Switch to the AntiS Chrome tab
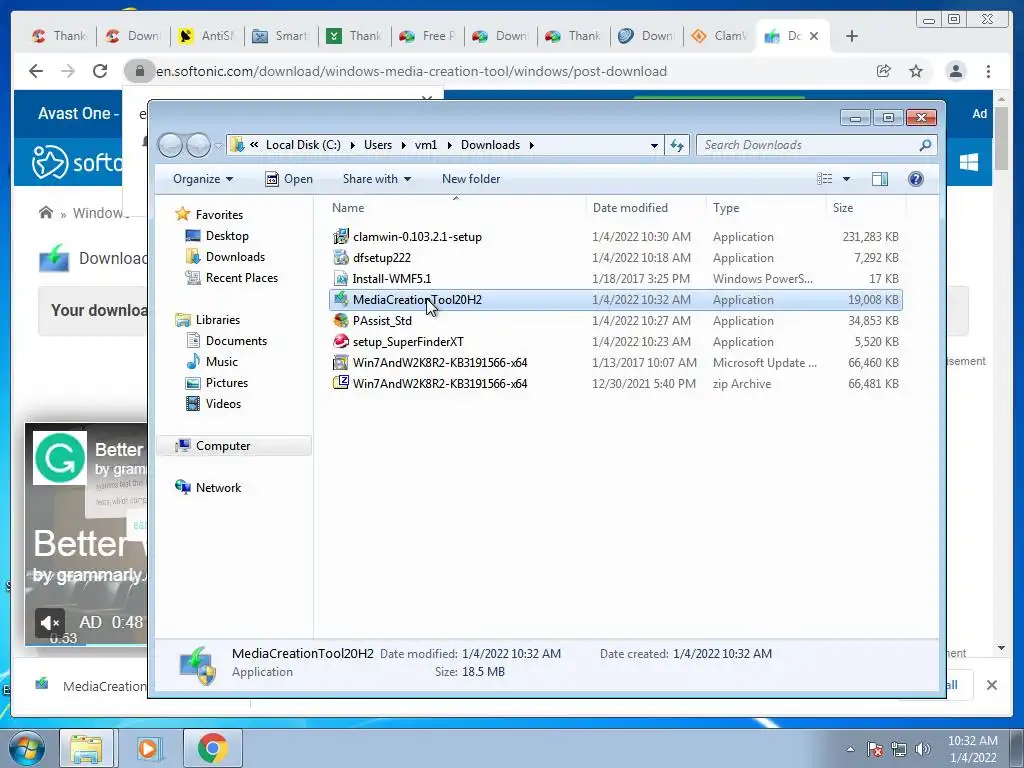Screen dimensions: 1024x768 206,36
